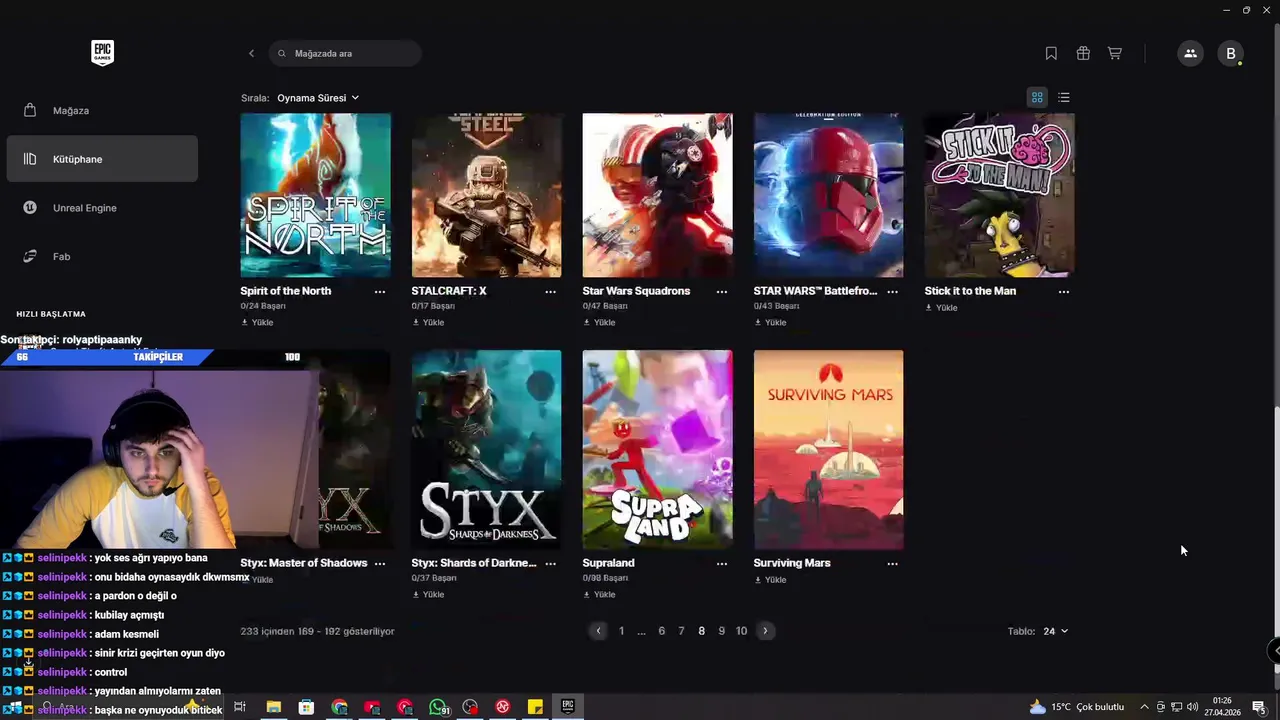
Task: Open STALCRAFT: X options menu
Action: pos(551,291)
